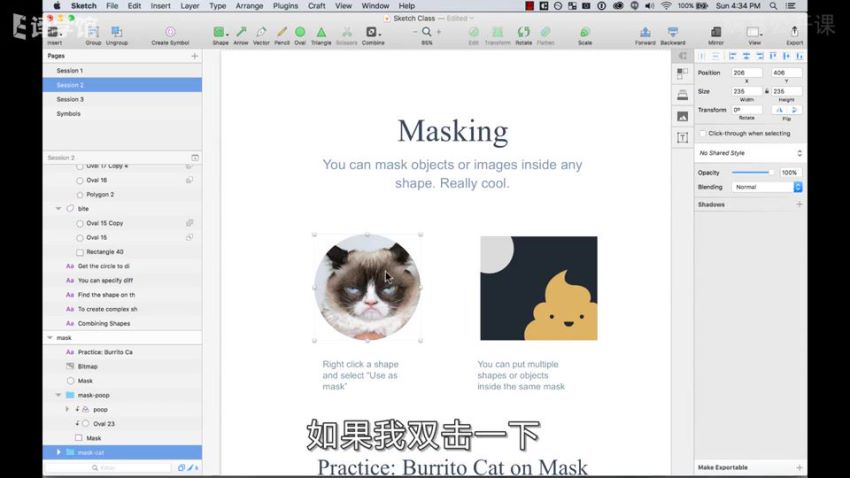Toggle slices filter at layer list bottom
The height and width of the screenshot is (478, 850).
pyautogui.click(x=190, y=468)
